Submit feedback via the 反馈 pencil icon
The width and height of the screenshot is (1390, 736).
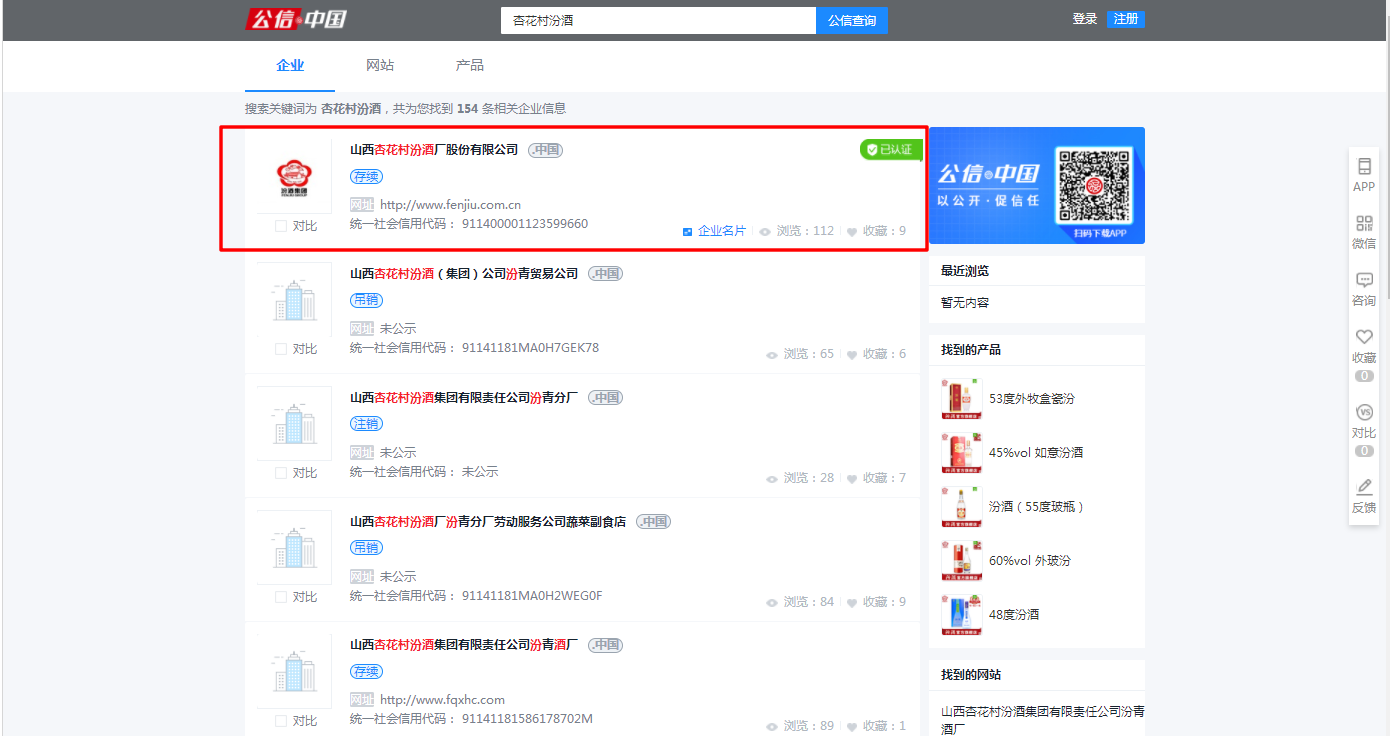pos(1363,496)
